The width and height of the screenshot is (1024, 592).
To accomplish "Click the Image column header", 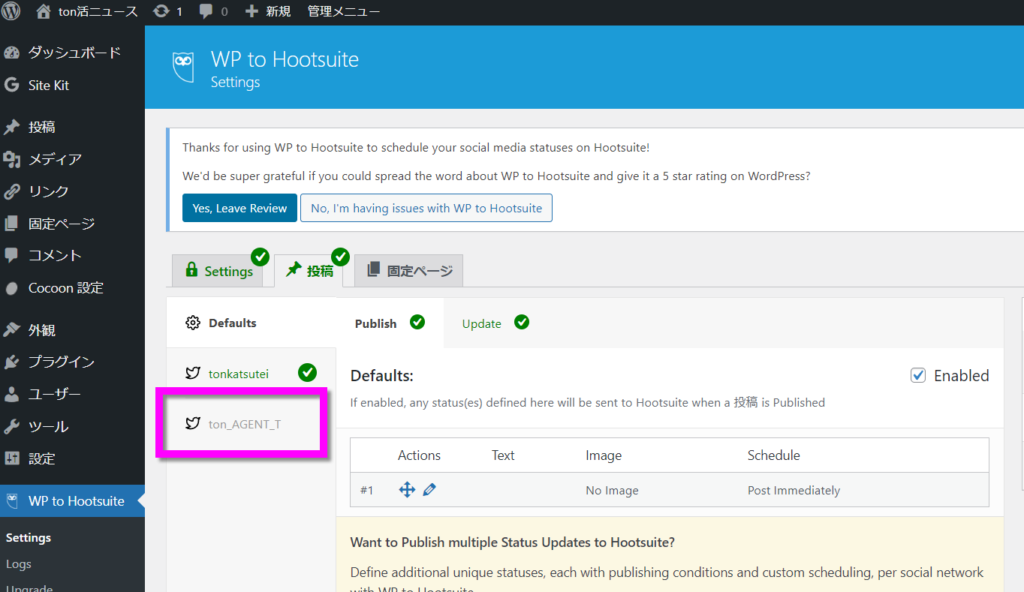I will [603, 455].
